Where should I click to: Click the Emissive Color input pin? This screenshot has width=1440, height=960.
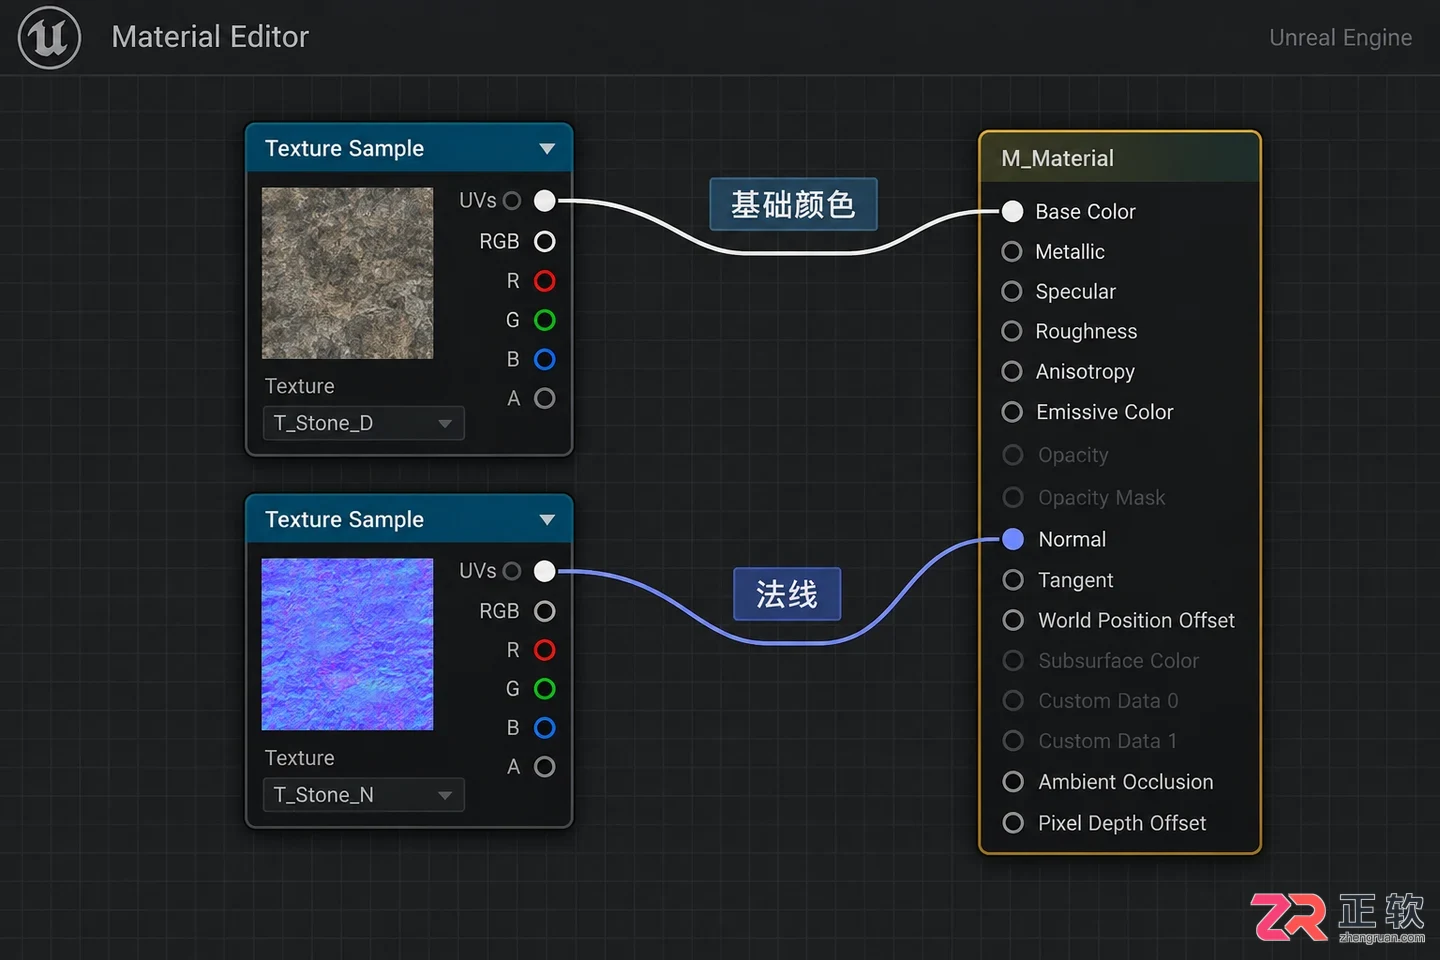[1012, 412]
